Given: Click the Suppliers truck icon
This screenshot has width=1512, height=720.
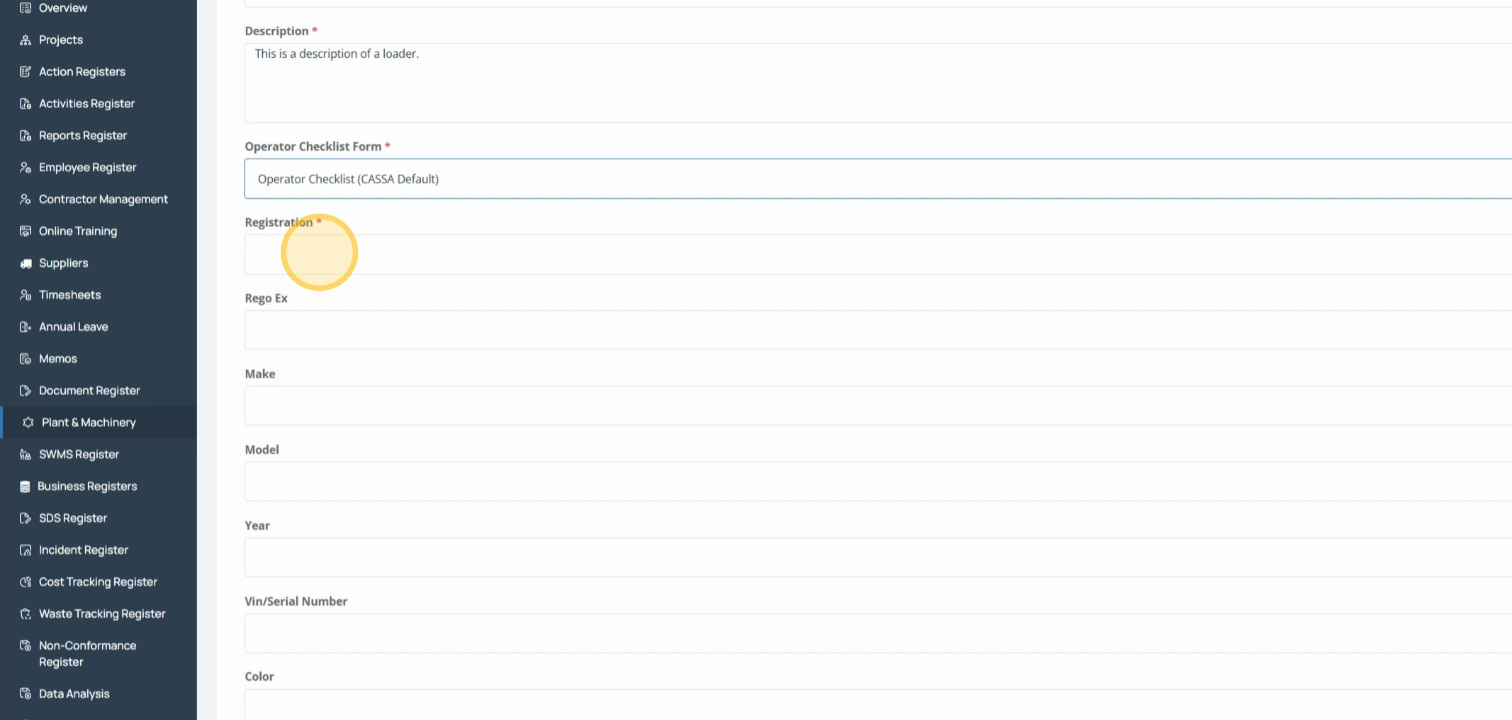Looking at the screenshot, I should point(26,263).
